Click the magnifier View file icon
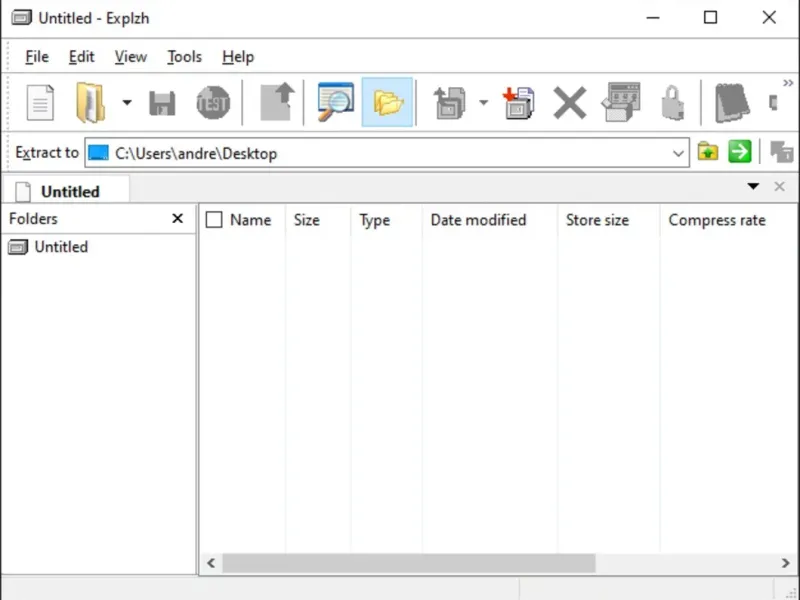The image size is (800, 600). [335, 102]
